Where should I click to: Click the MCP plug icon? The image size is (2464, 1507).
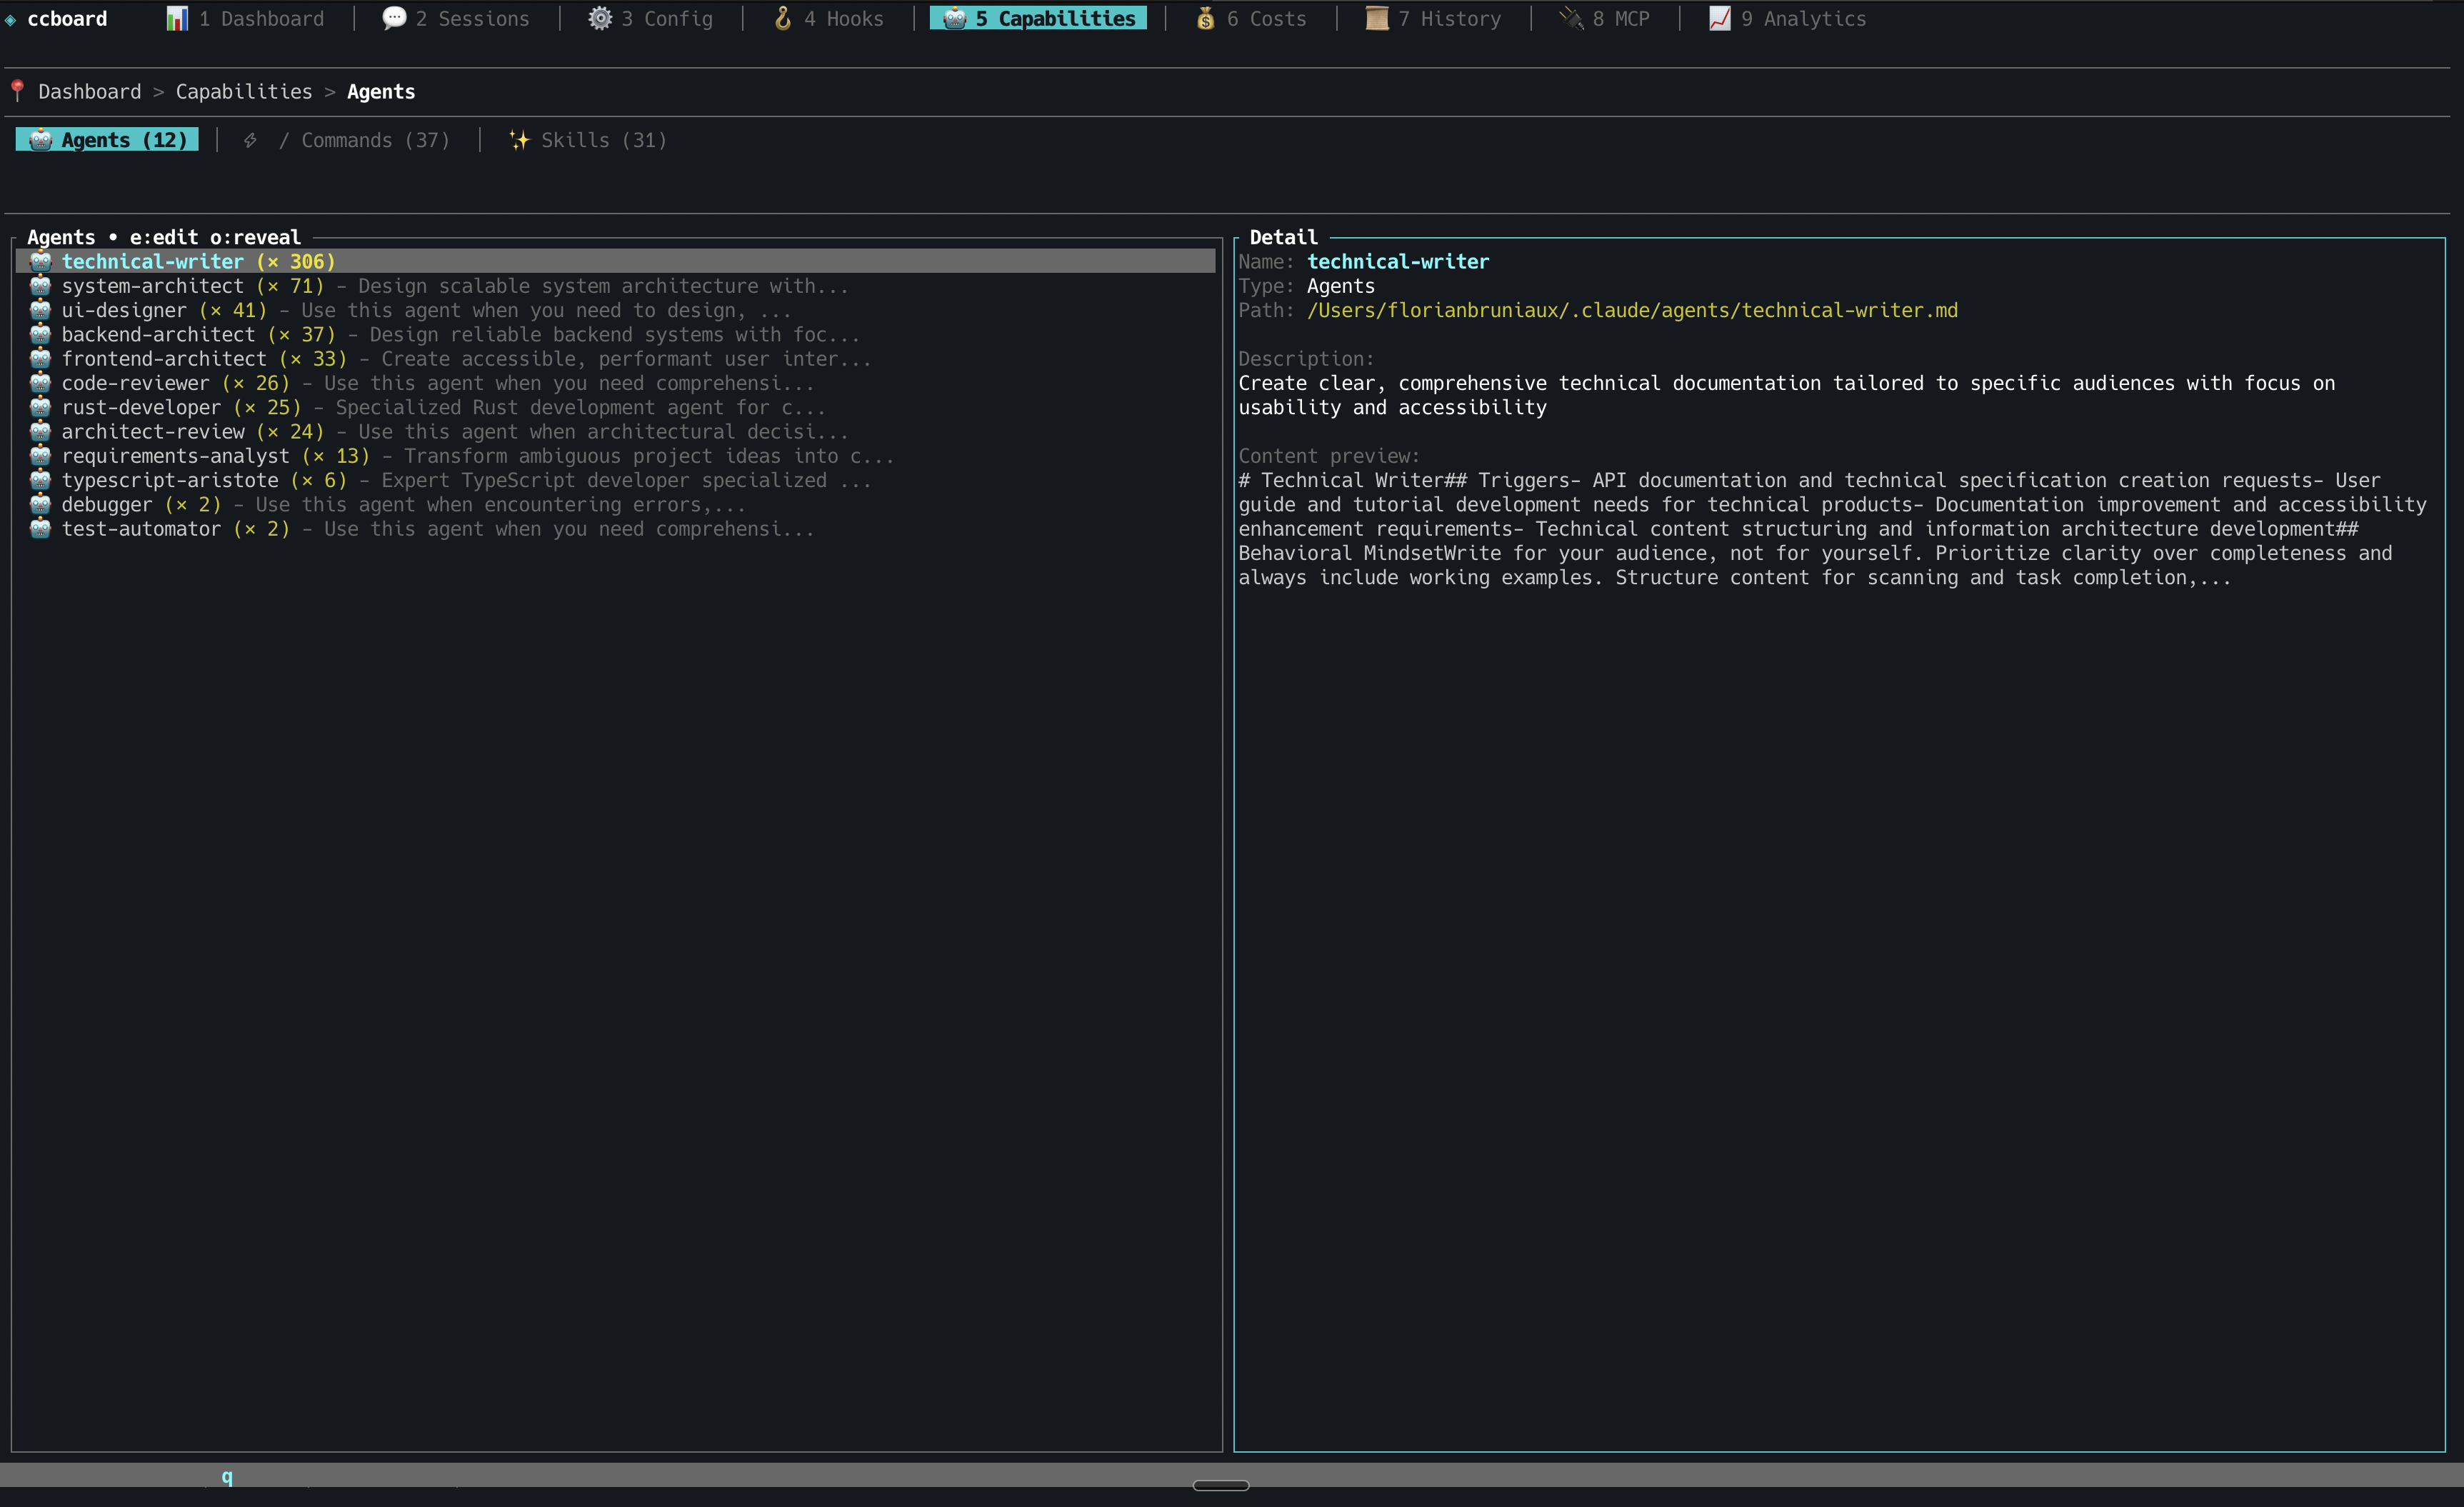tap(1571, 19)
